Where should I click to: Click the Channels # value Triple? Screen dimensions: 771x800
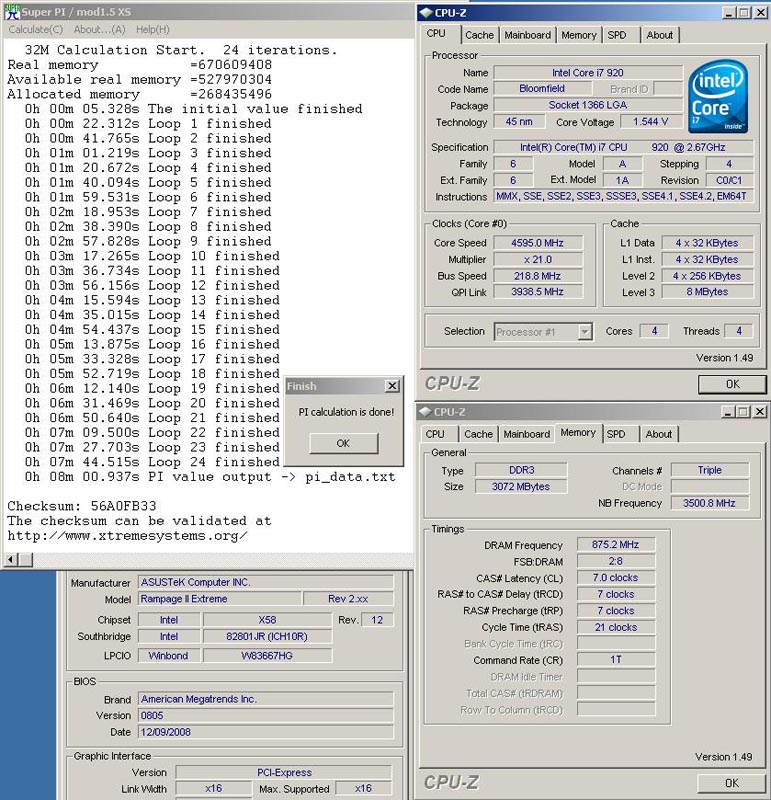click(x=710, y=470)
